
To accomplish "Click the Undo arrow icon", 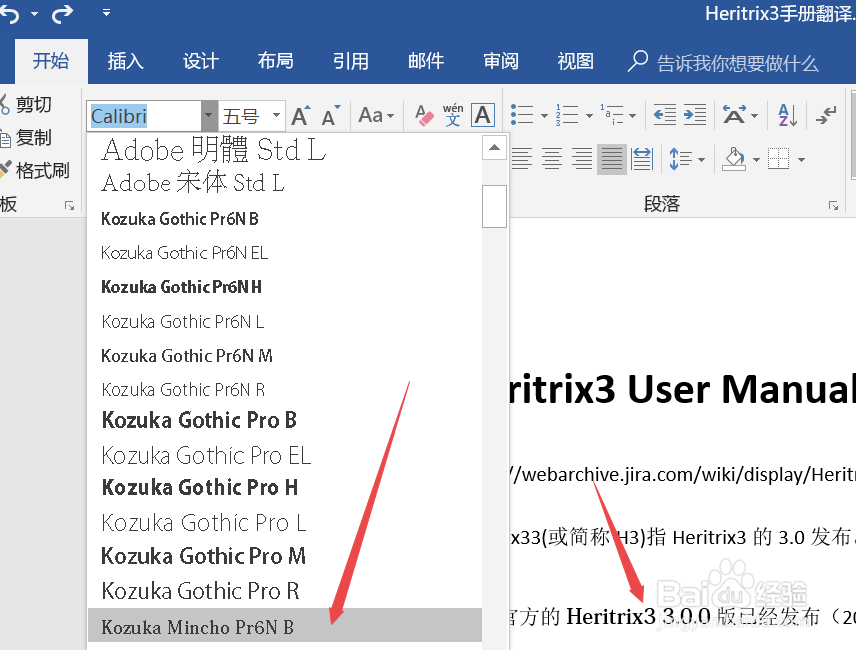I will click(10, 14).
